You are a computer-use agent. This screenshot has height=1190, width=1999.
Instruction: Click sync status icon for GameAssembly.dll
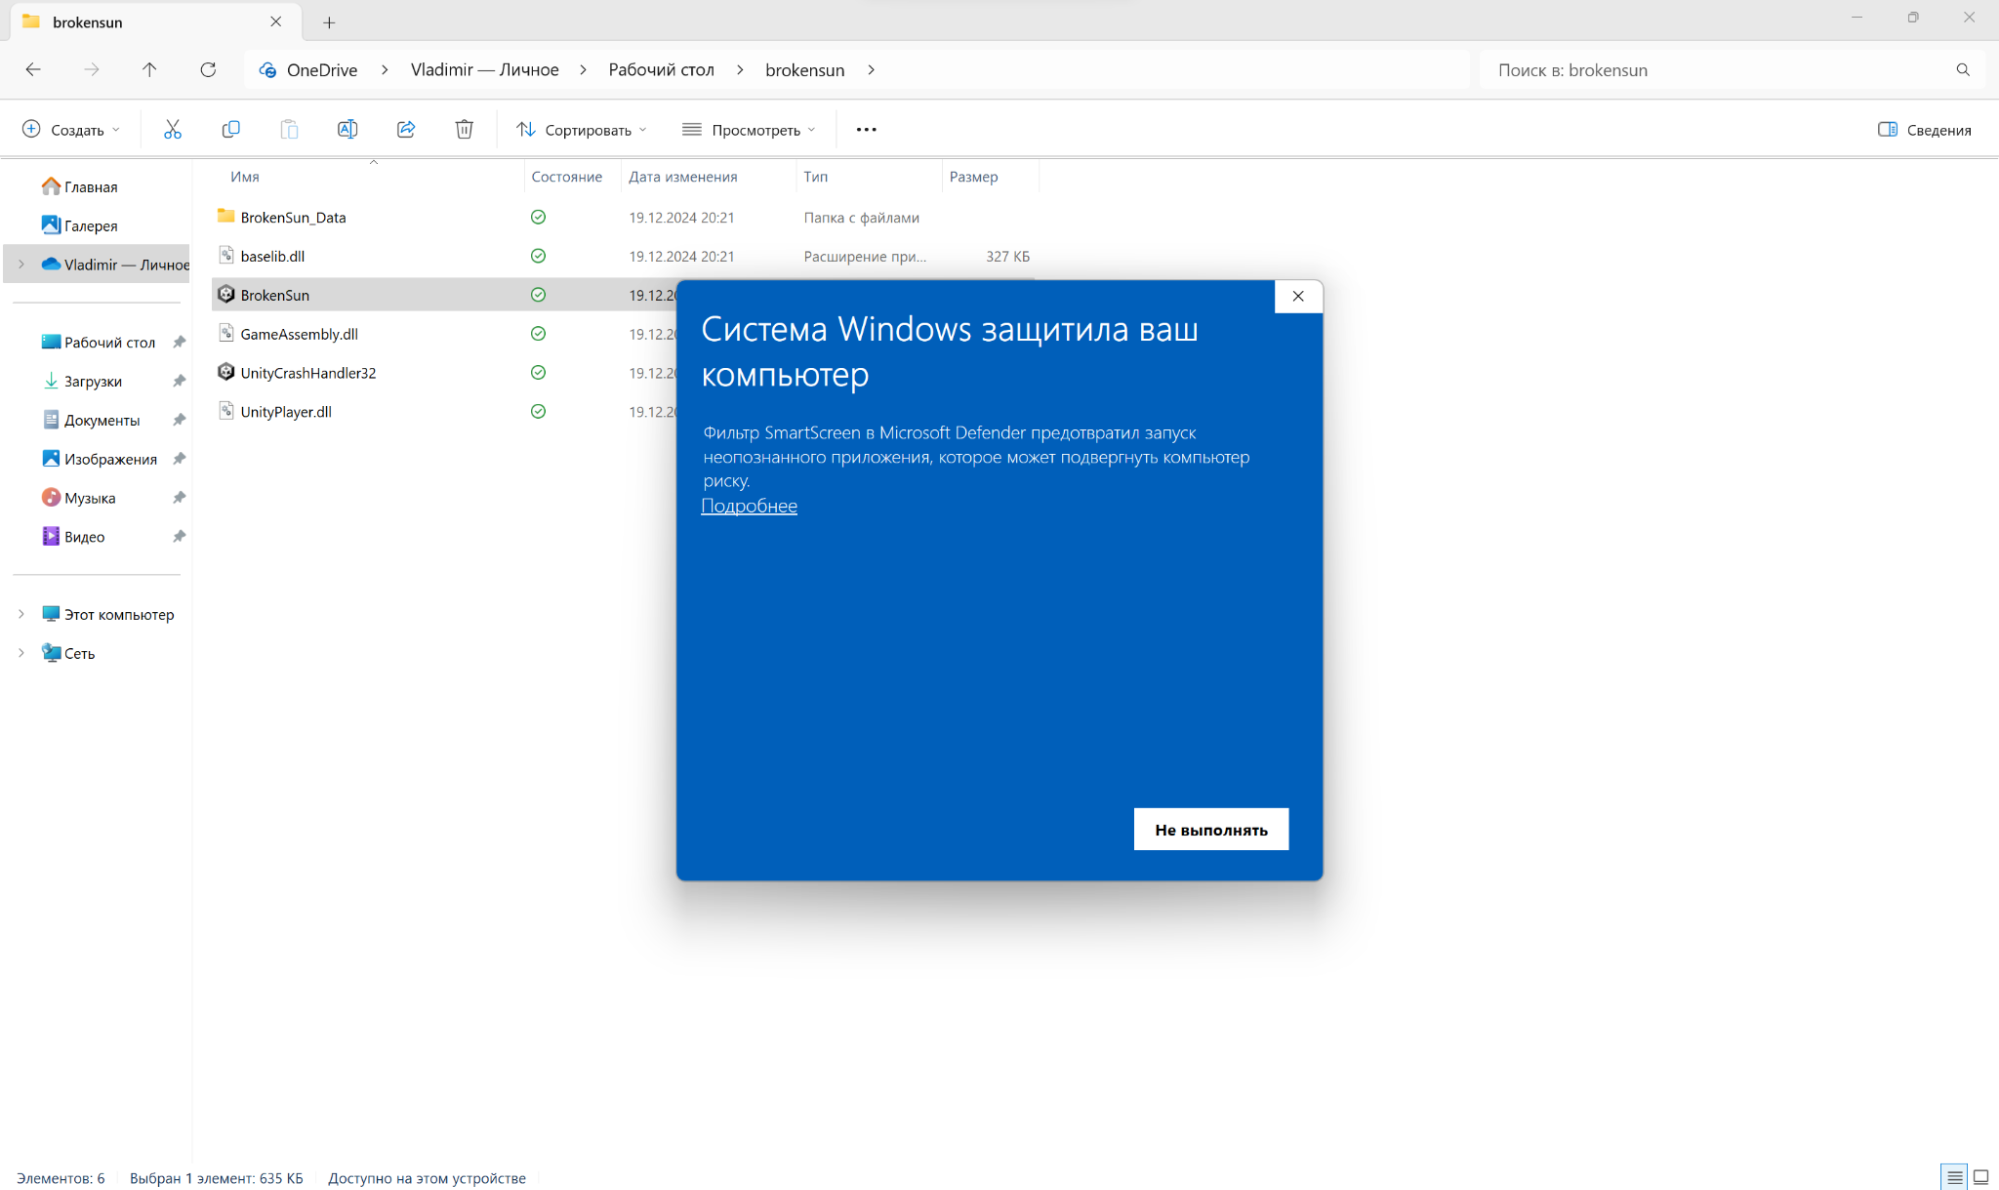coord(538,333)
